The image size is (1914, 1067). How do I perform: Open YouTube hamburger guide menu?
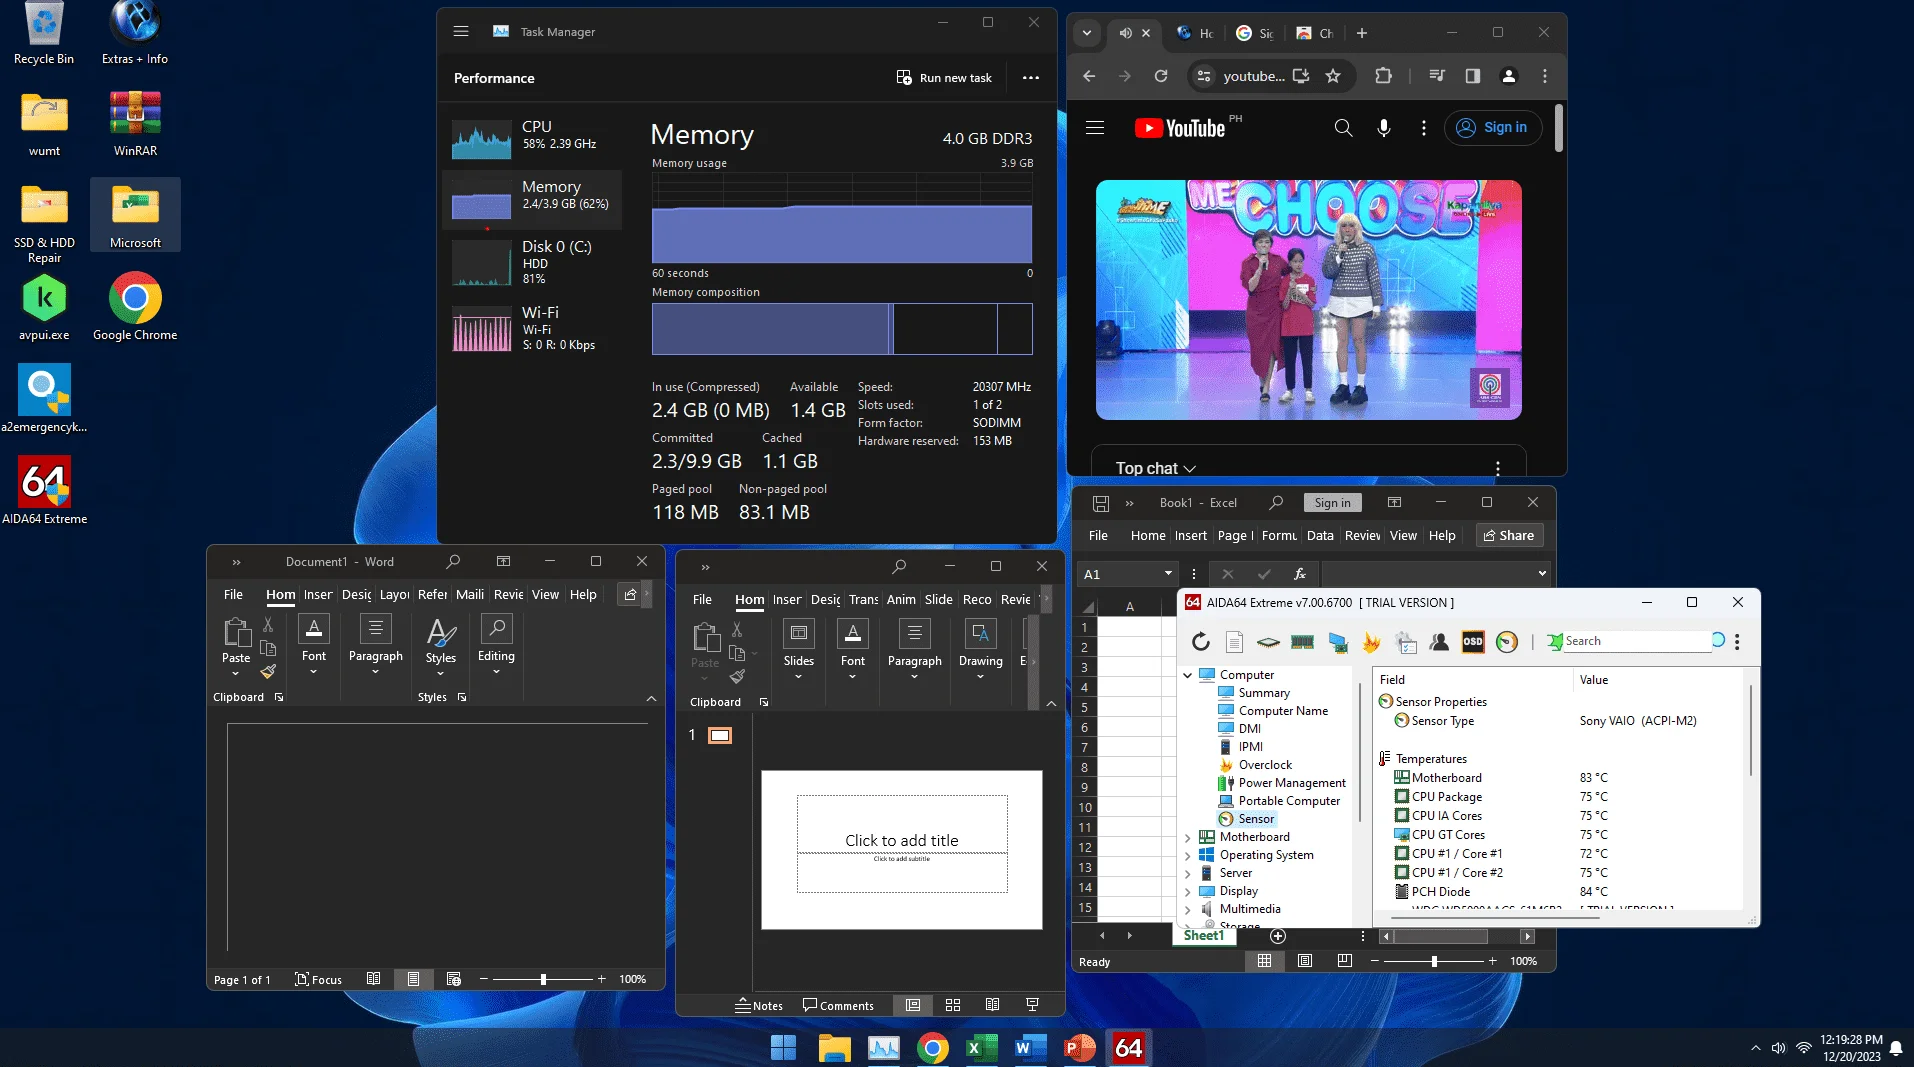click(1095, 128)
